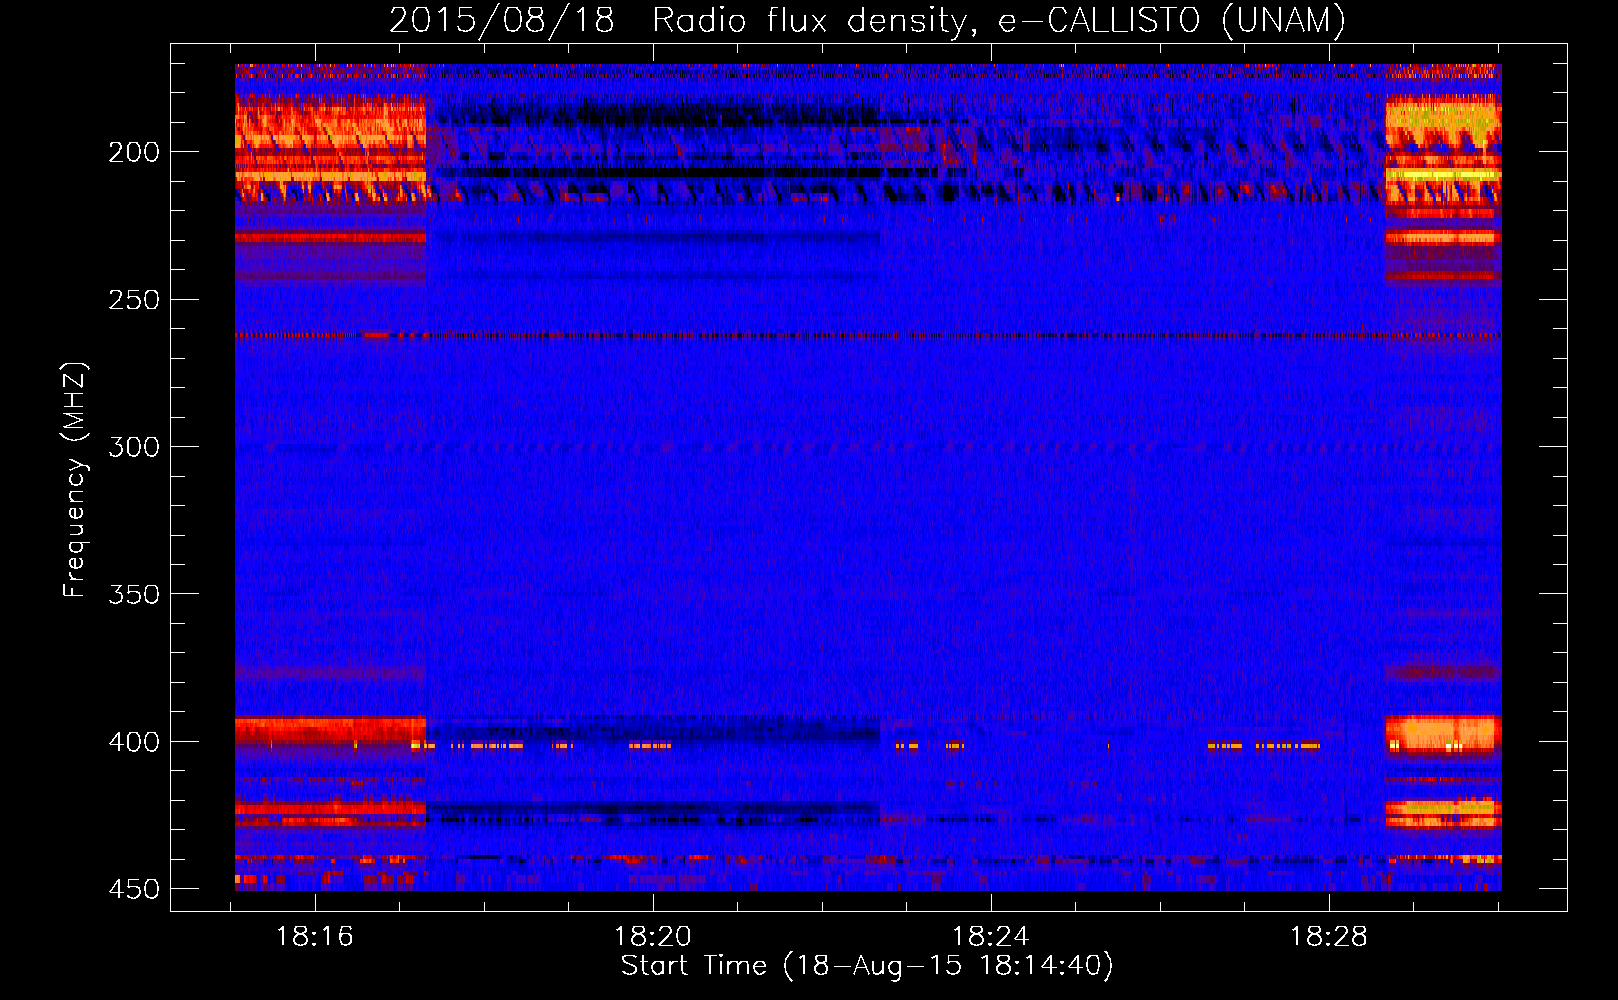Click the 18:16 time tick label
1618x1000 pixels.
tap(315, 937)
